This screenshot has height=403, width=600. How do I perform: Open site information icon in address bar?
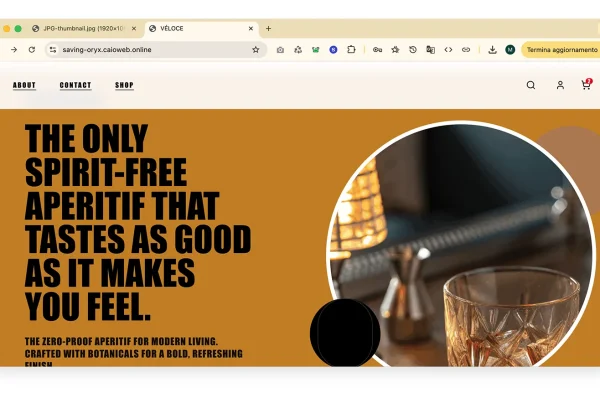(x=53, y=50)
